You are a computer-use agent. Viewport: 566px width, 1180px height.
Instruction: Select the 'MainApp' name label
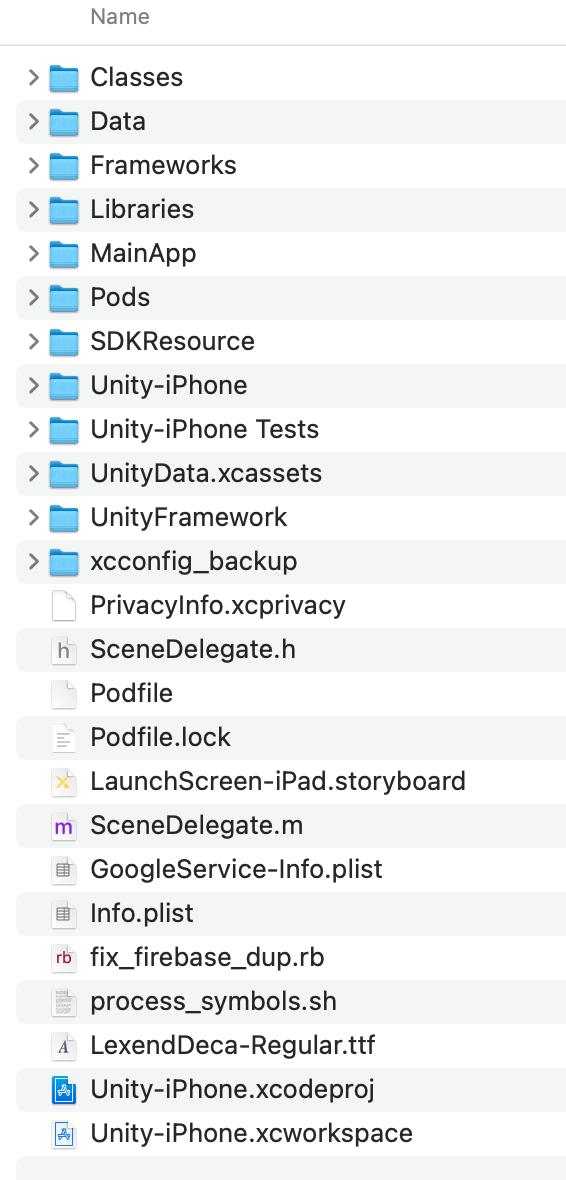tap(143, 254)
